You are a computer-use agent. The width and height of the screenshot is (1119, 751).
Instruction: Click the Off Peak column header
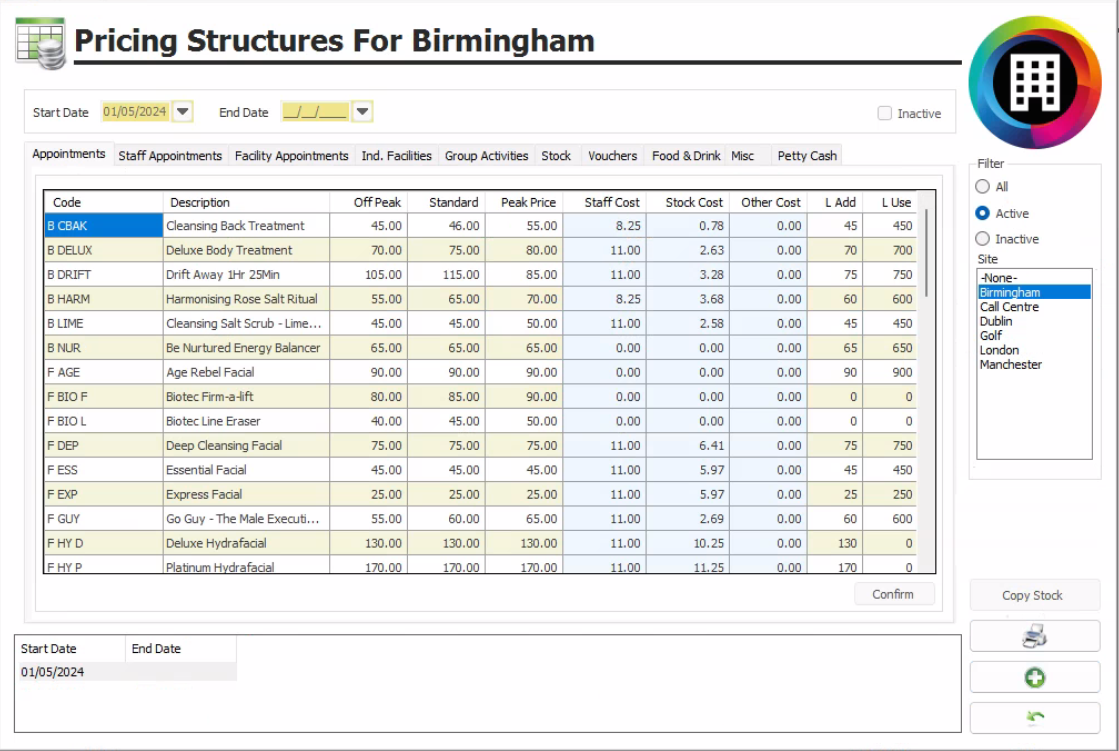point(369,202)
